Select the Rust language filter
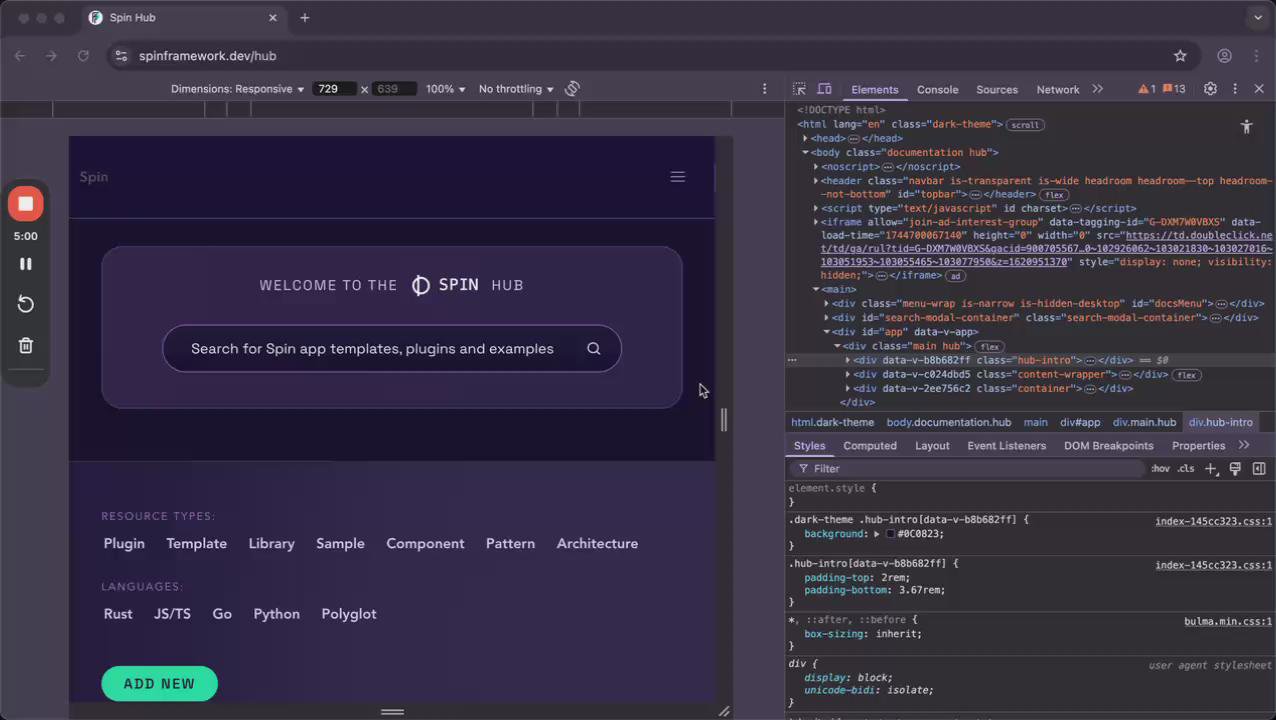 tap(118, 614)
